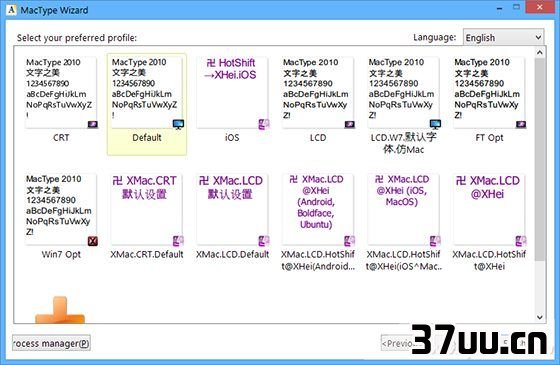Select the Win7 Opt profile thumbnail
560x365 pixels.
coord(61,209)
